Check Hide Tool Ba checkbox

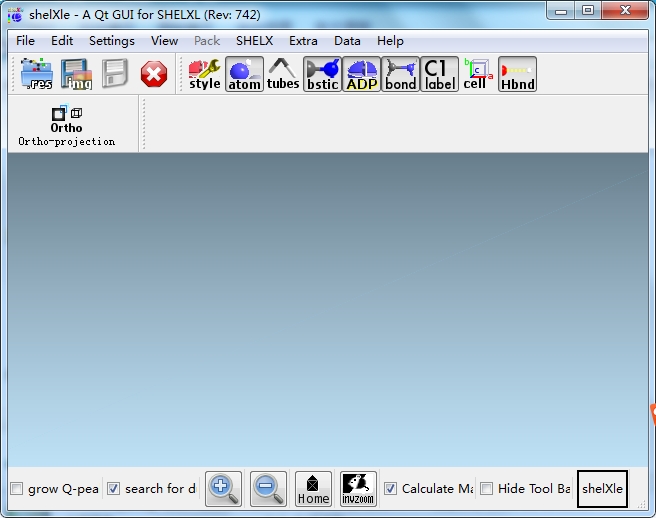pyautogui.click(x=486, y=488)
